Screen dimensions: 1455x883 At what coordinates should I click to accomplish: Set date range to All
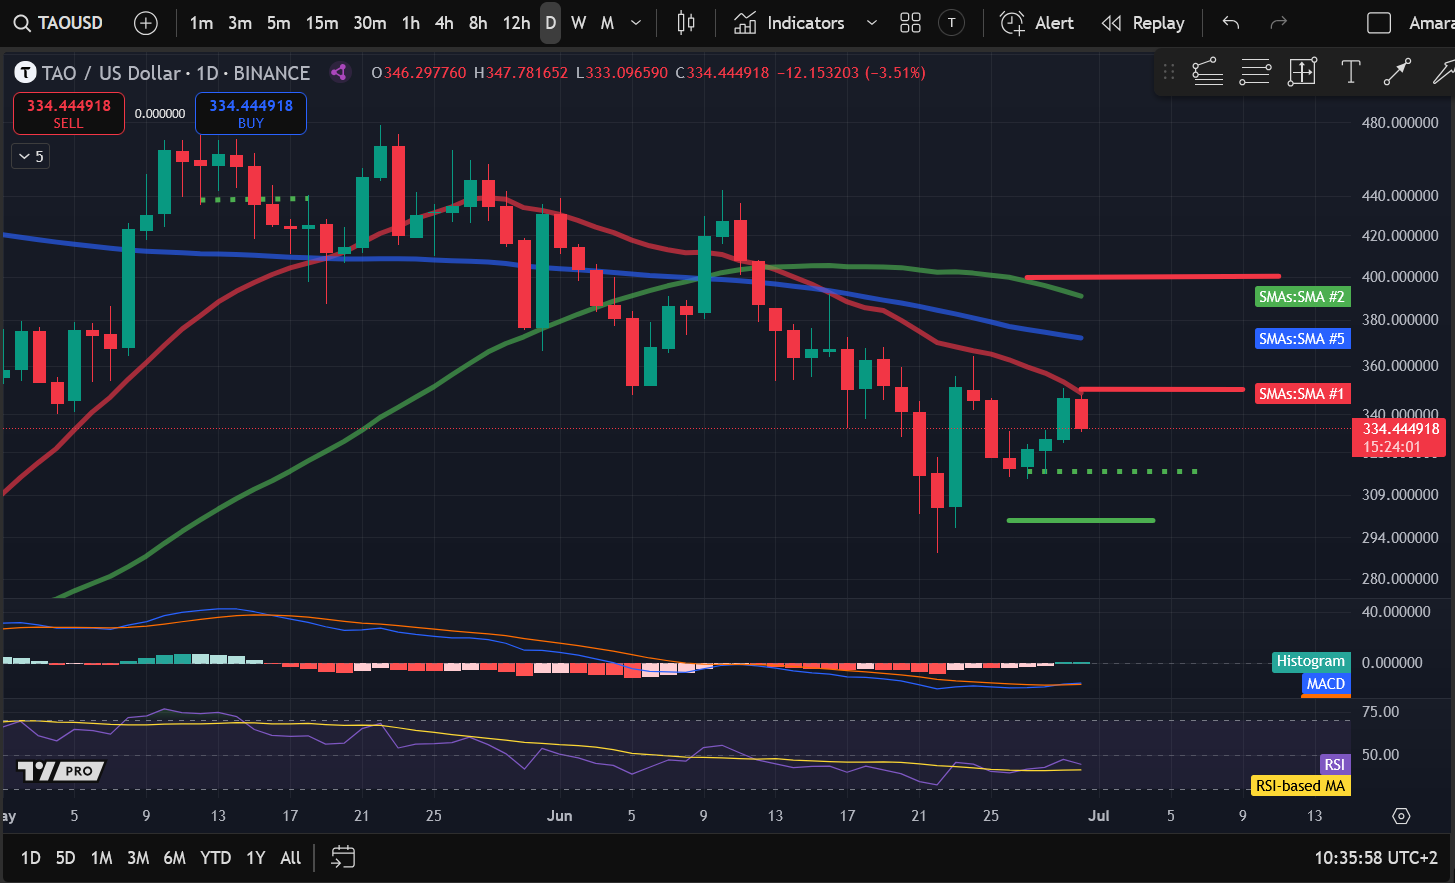(291, 858)
